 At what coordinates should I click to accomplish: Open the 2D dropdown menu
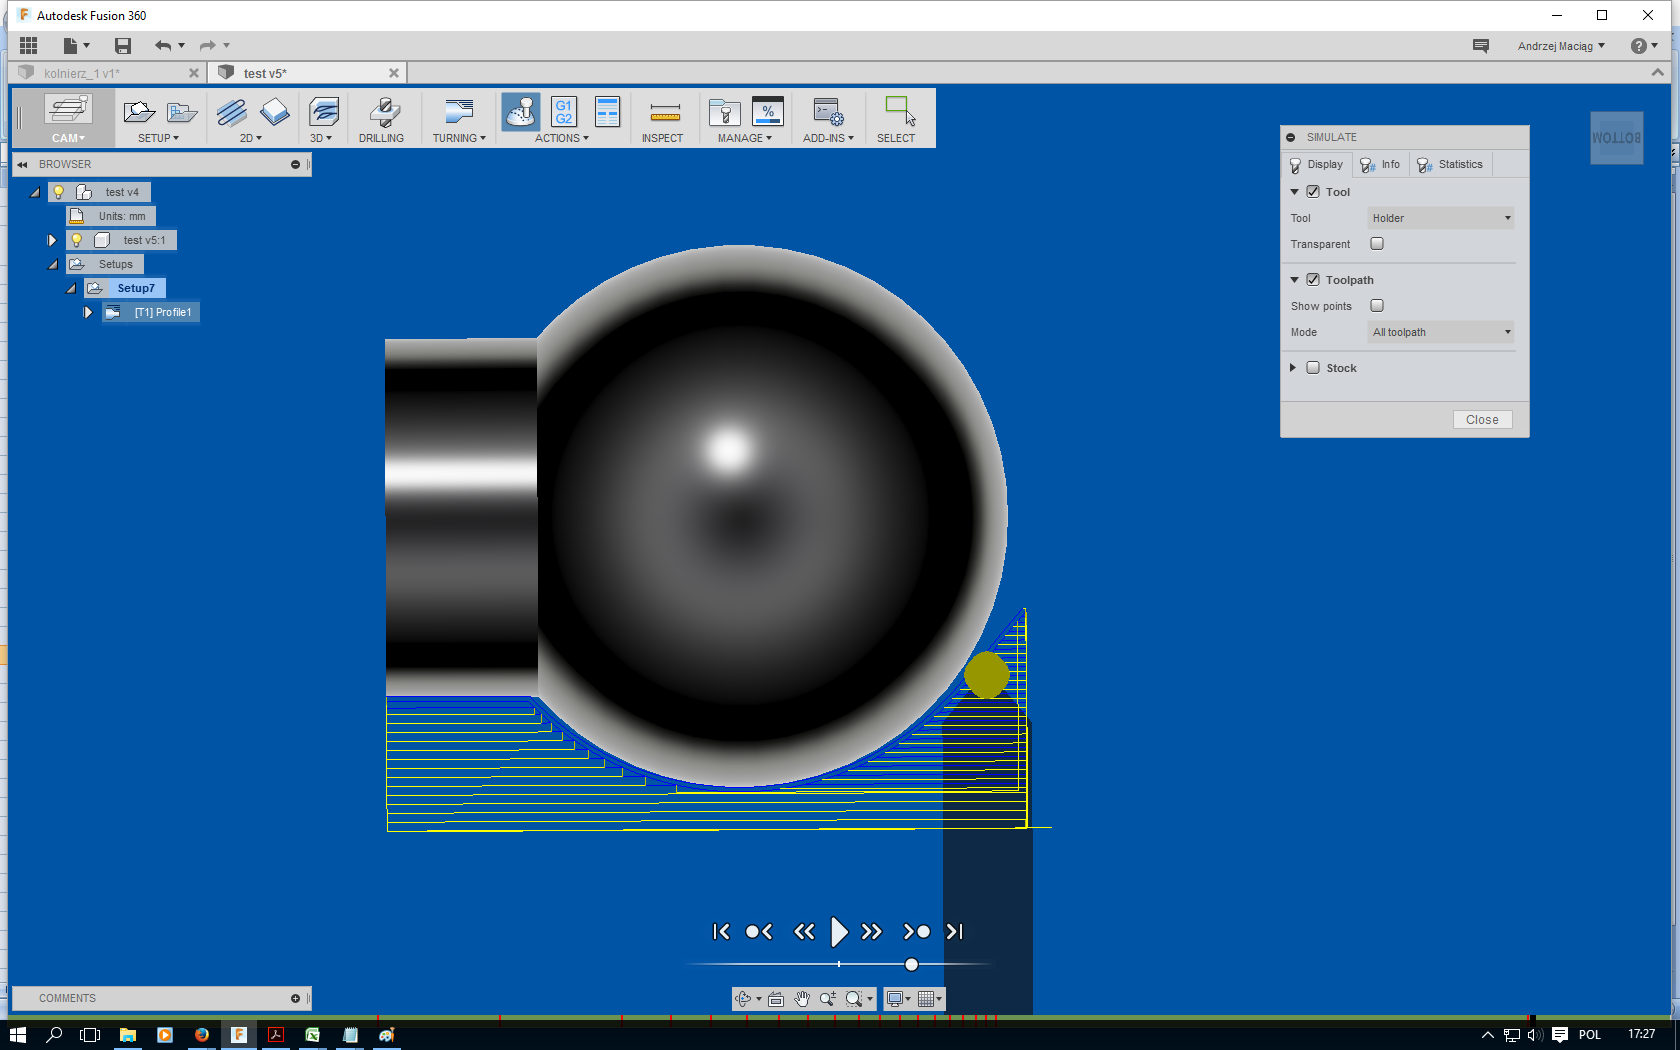[250, 138]
